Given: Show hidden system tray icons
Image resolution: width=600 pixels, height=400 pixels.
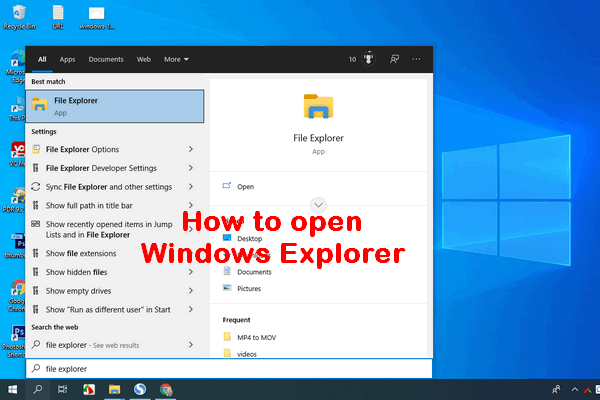Looking at the screenshot, I should coord(574,390).
